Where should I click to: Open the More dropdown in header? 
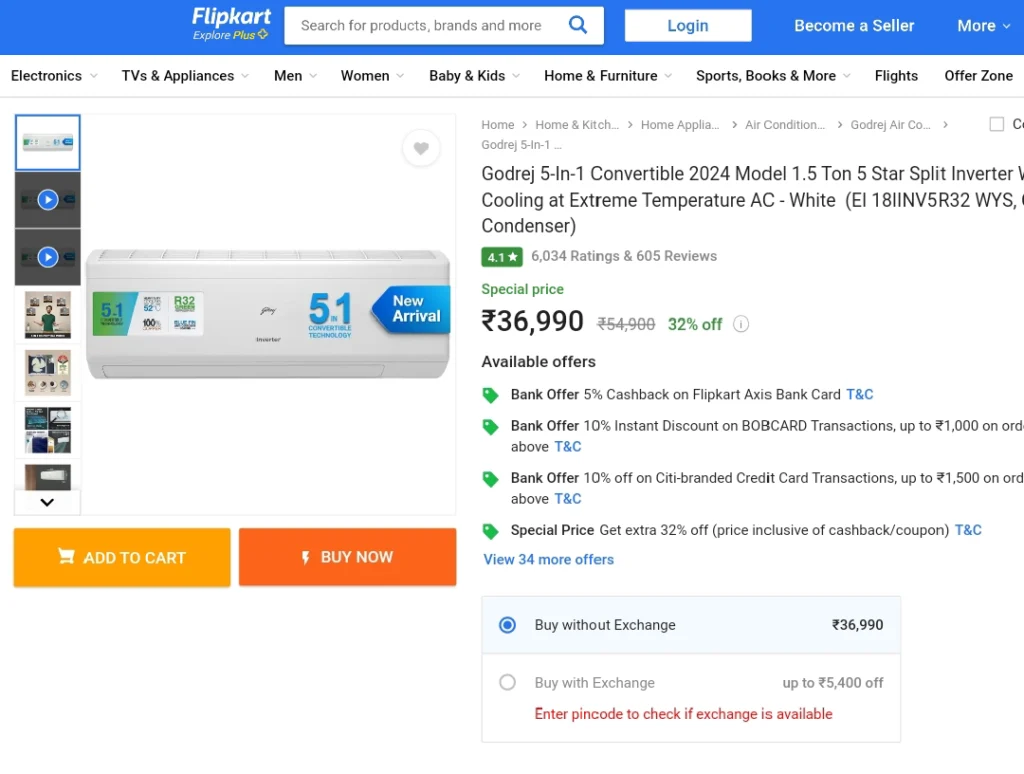coord(984,25)
